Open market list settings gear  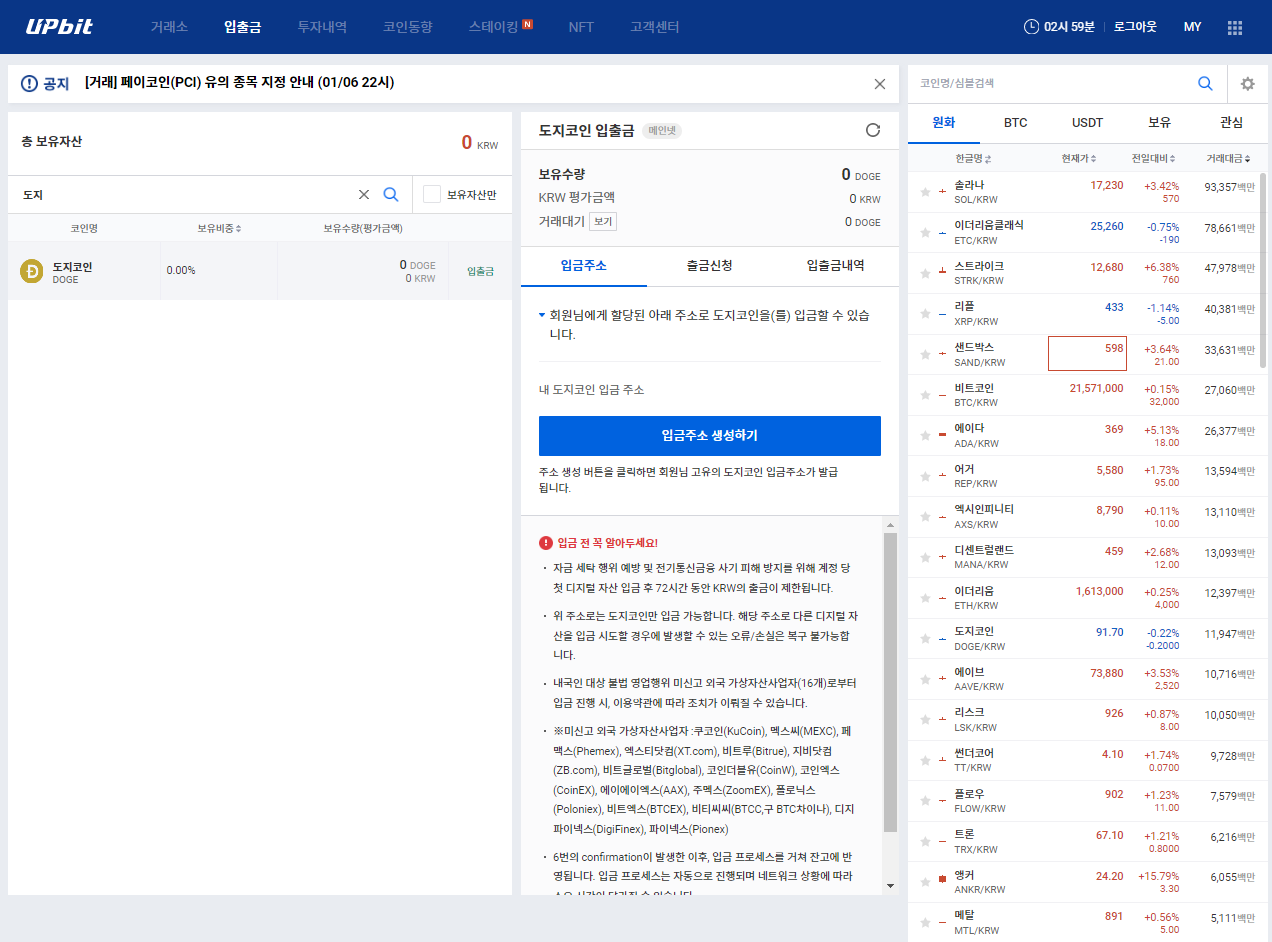(1247, 84)
